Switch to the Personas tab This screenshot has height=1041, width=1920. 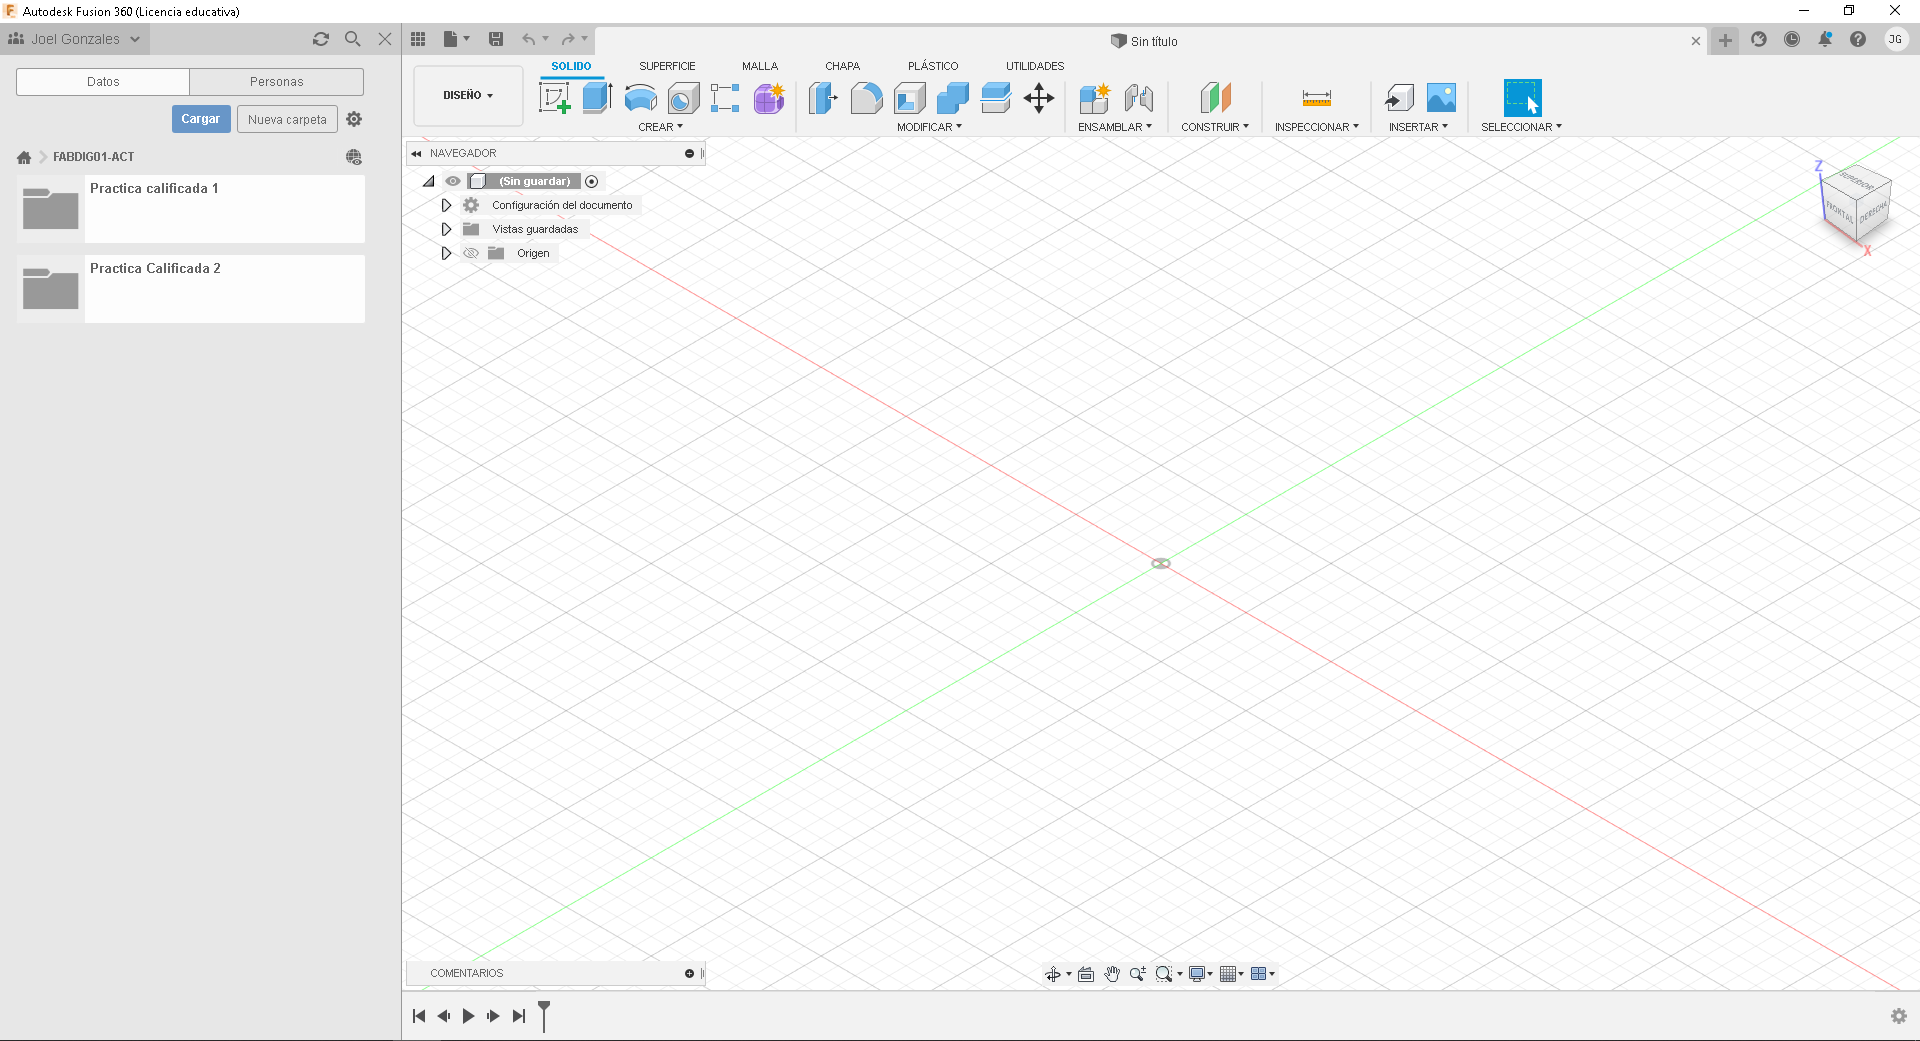click(x=277, y=82)
